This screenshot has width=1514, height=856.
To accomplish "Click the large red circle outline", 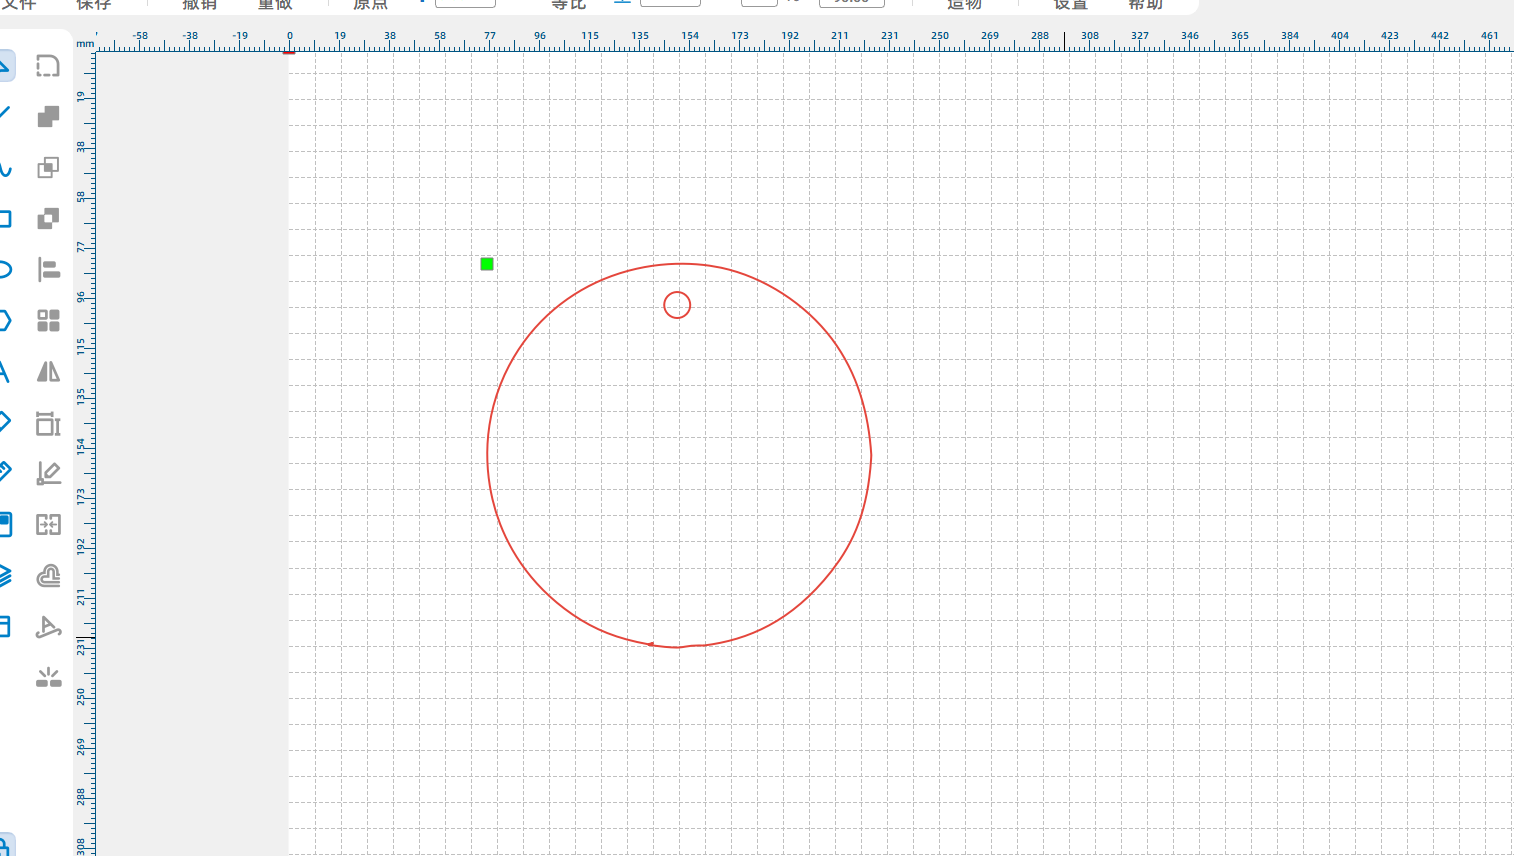I will tap(679, 455).
